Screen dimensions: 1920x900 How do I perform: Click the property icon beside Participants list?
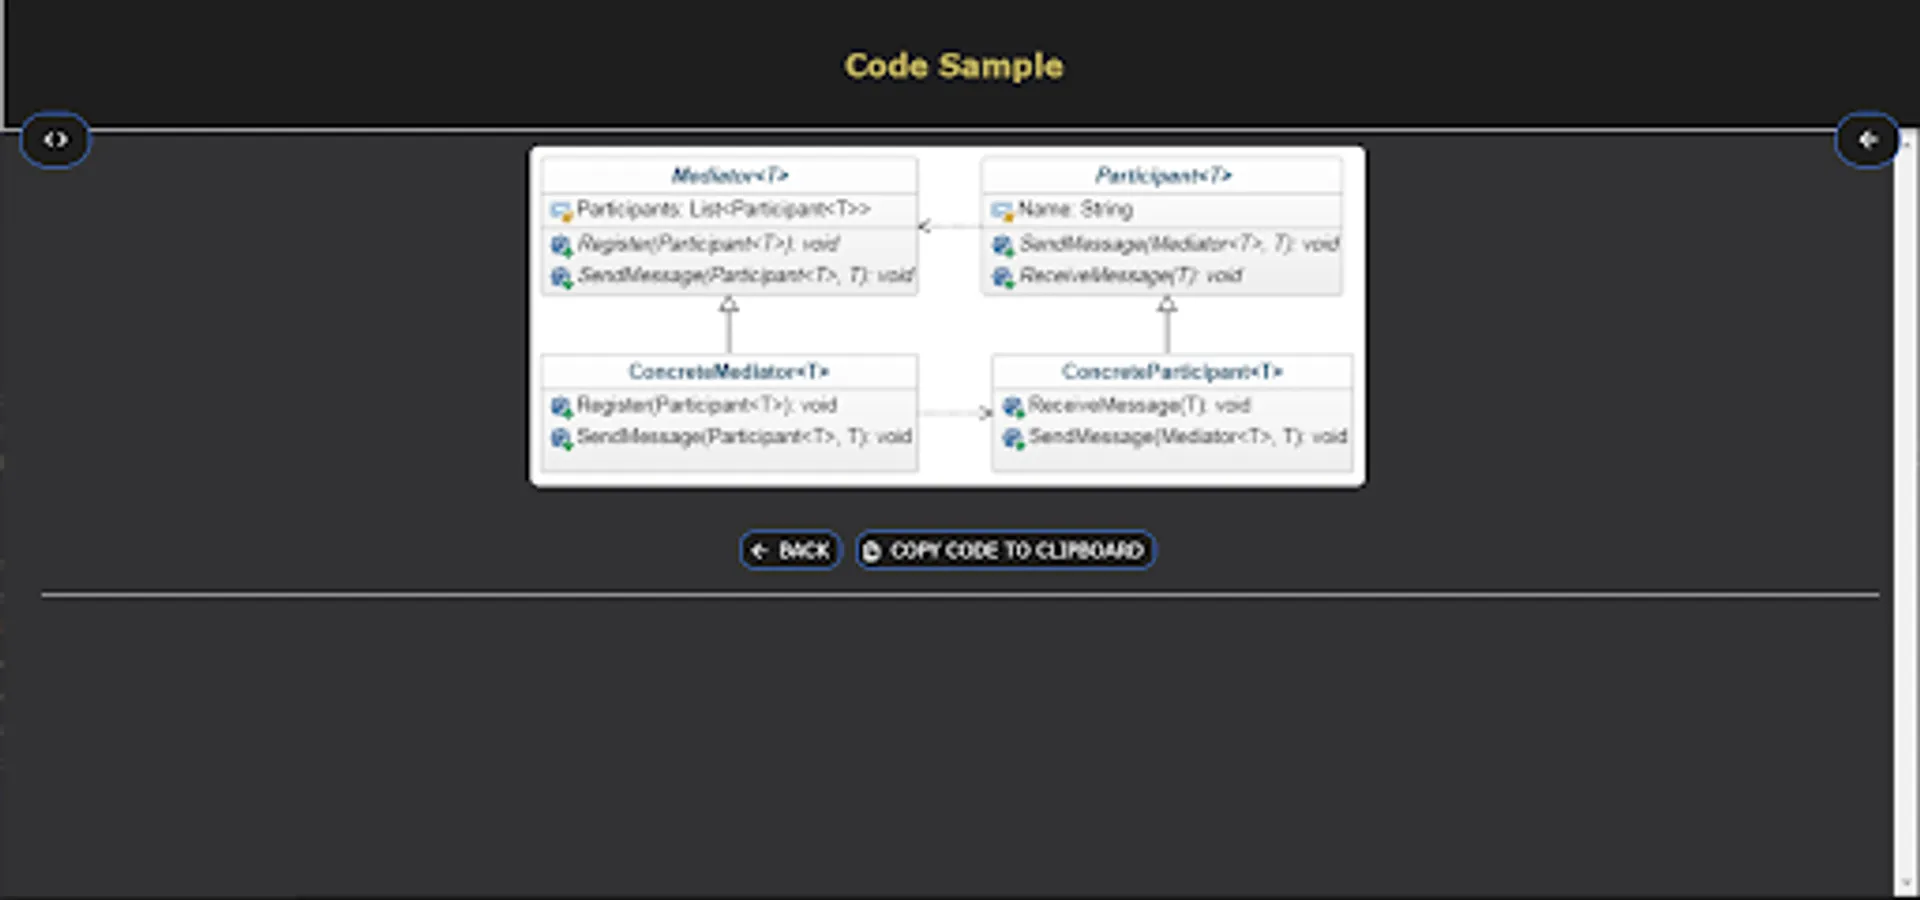tap(561, 210)
